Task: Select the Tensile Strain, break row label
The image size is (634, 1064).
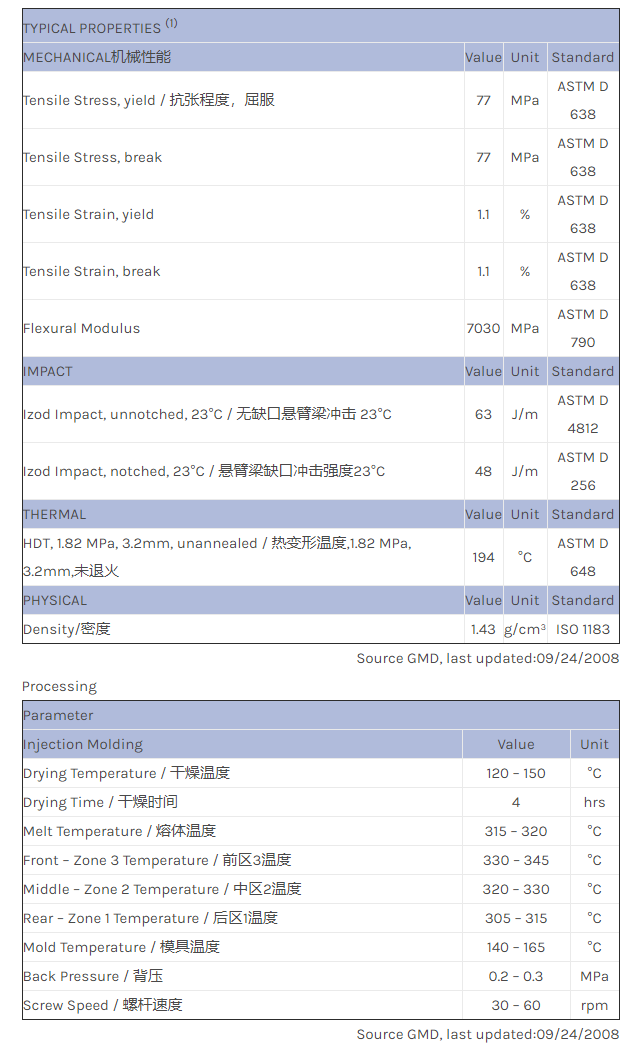Action: click(91, 271)
